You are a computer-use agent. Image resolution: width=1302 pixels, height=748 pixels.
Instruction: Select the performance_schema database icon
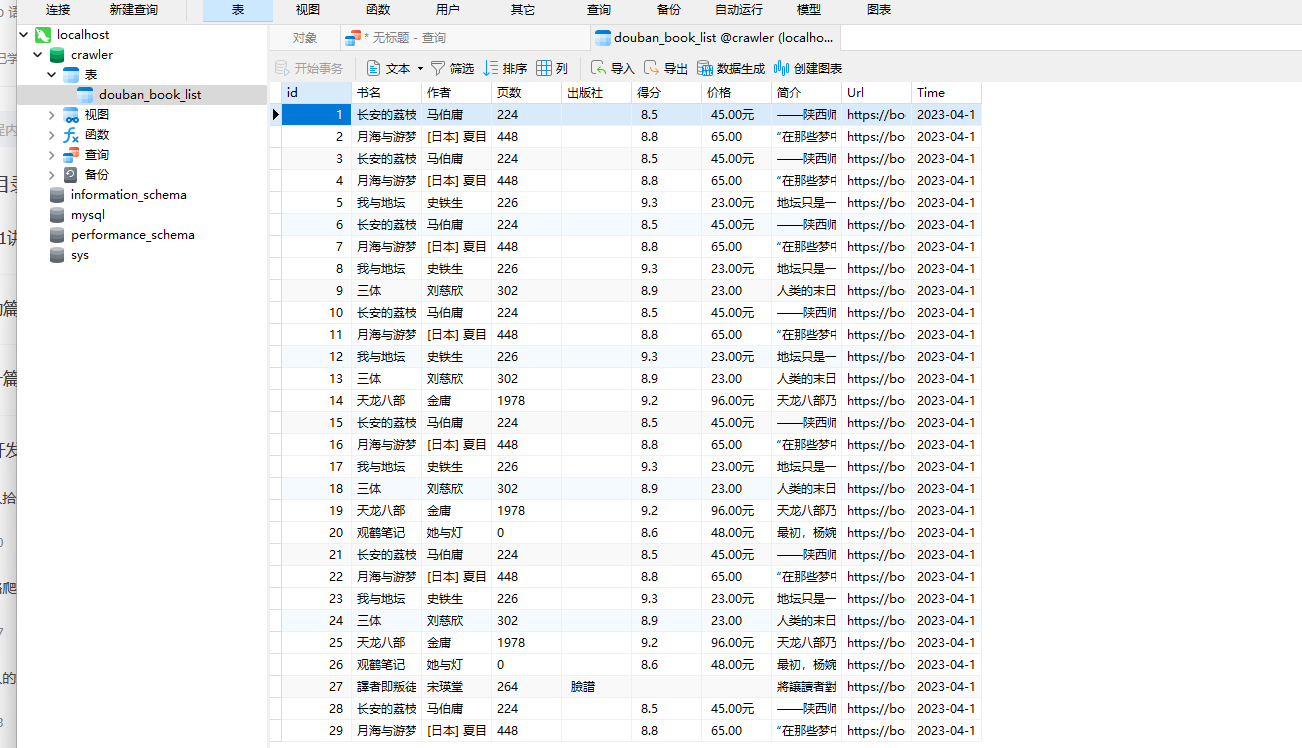click(57, 235)
